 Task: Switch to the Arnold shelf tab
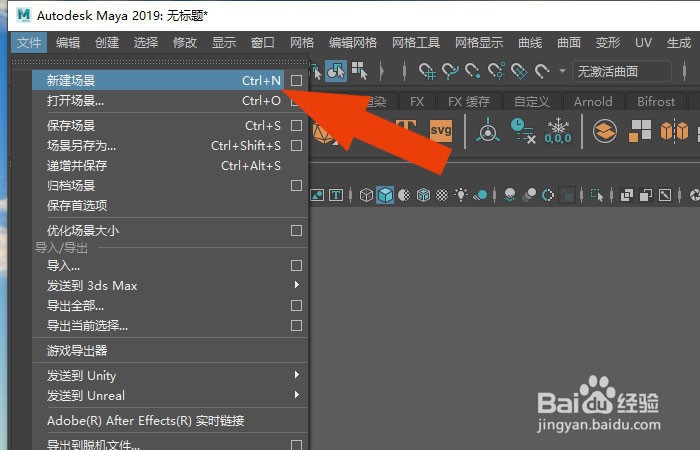[x=593, y=102]
